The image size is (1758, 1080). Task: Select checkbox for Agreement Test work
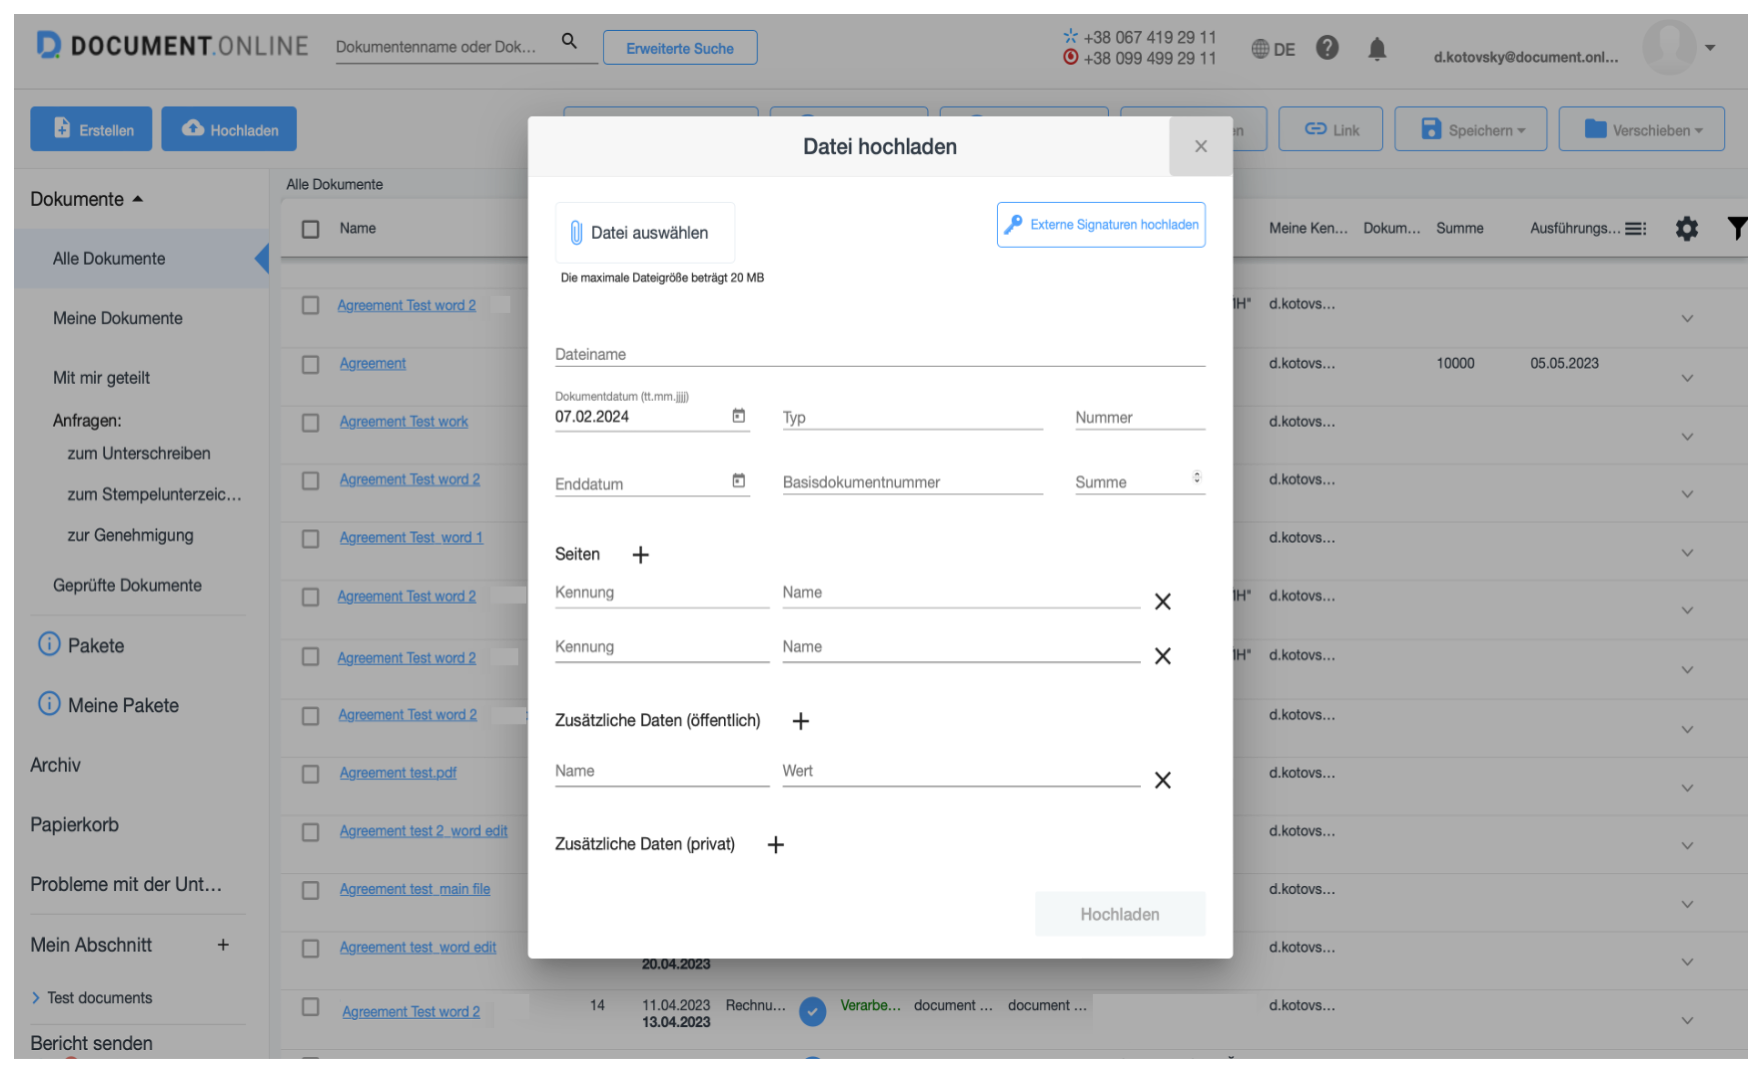[311, 423]
